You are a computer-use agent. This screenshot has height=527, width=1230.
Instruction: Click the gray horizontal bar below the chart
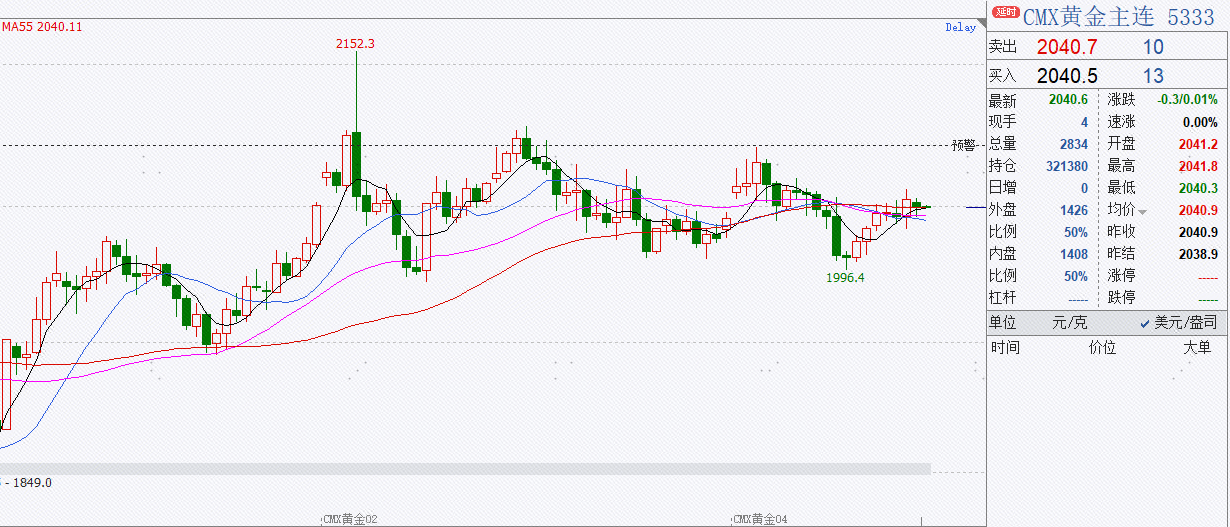click(465, 468)
